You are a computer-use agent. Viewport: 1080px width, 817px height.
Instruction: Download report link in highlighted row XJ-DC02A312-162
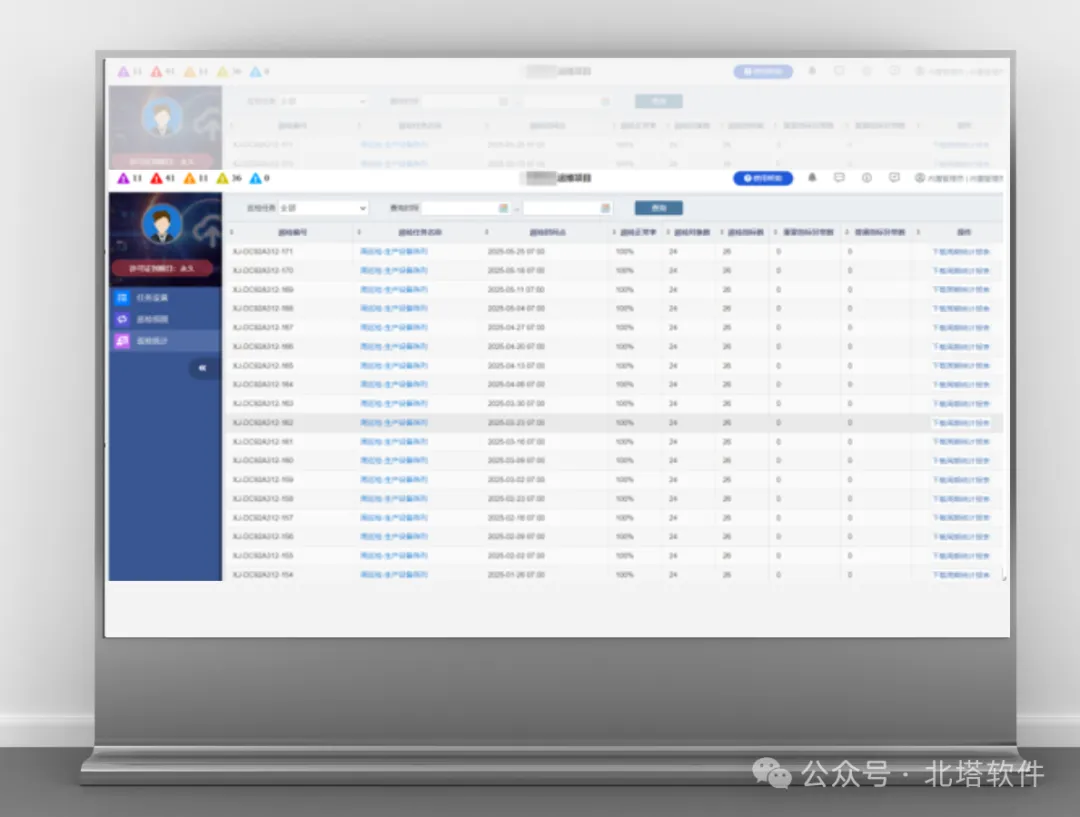[x=961, y=422]
